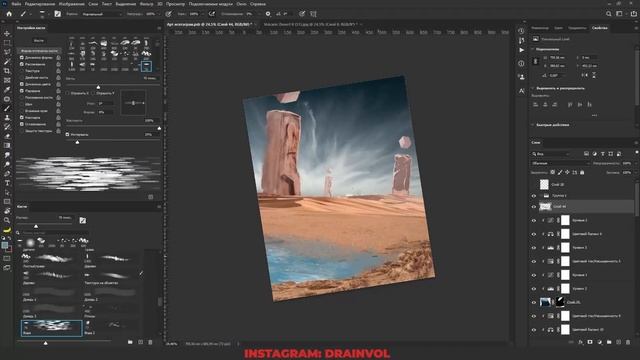Toggle visibility of Слой 25 layer
This screenshot has height=360, width=640.
click(x=533, y=302)
